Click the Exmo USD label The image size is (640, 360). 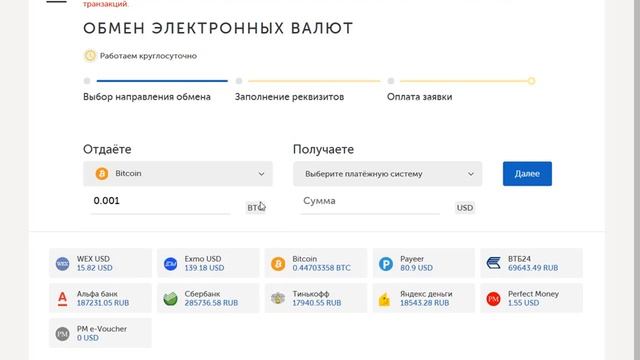tap(203, 259)
